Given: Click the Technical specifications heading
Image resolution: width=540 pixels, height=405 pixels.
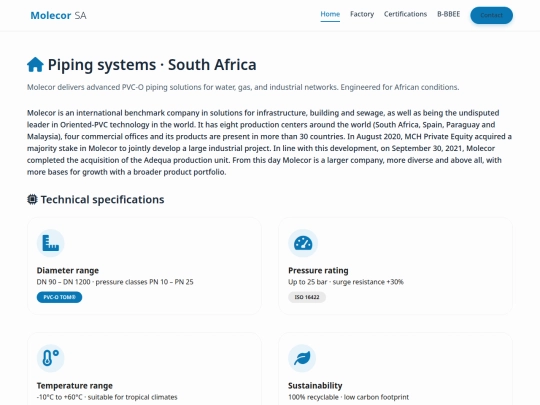Looking at the screenshot, I should [102, 199].
